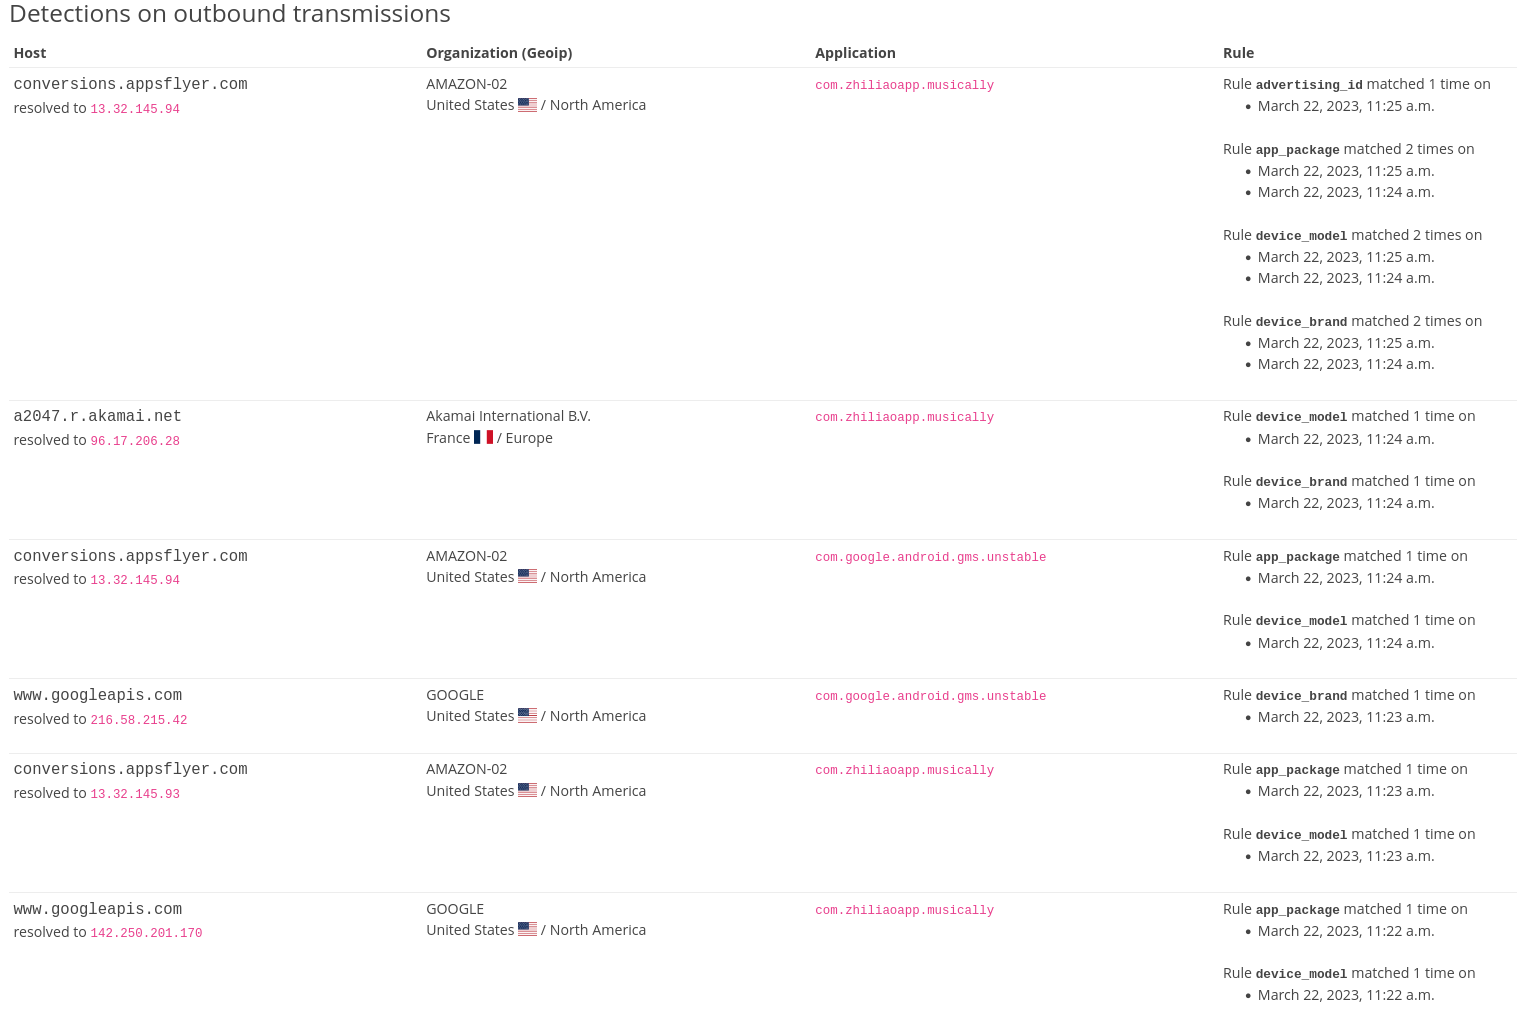
Task: Click the Application column header
Action: pyautogui.click(x=855, y=53)
